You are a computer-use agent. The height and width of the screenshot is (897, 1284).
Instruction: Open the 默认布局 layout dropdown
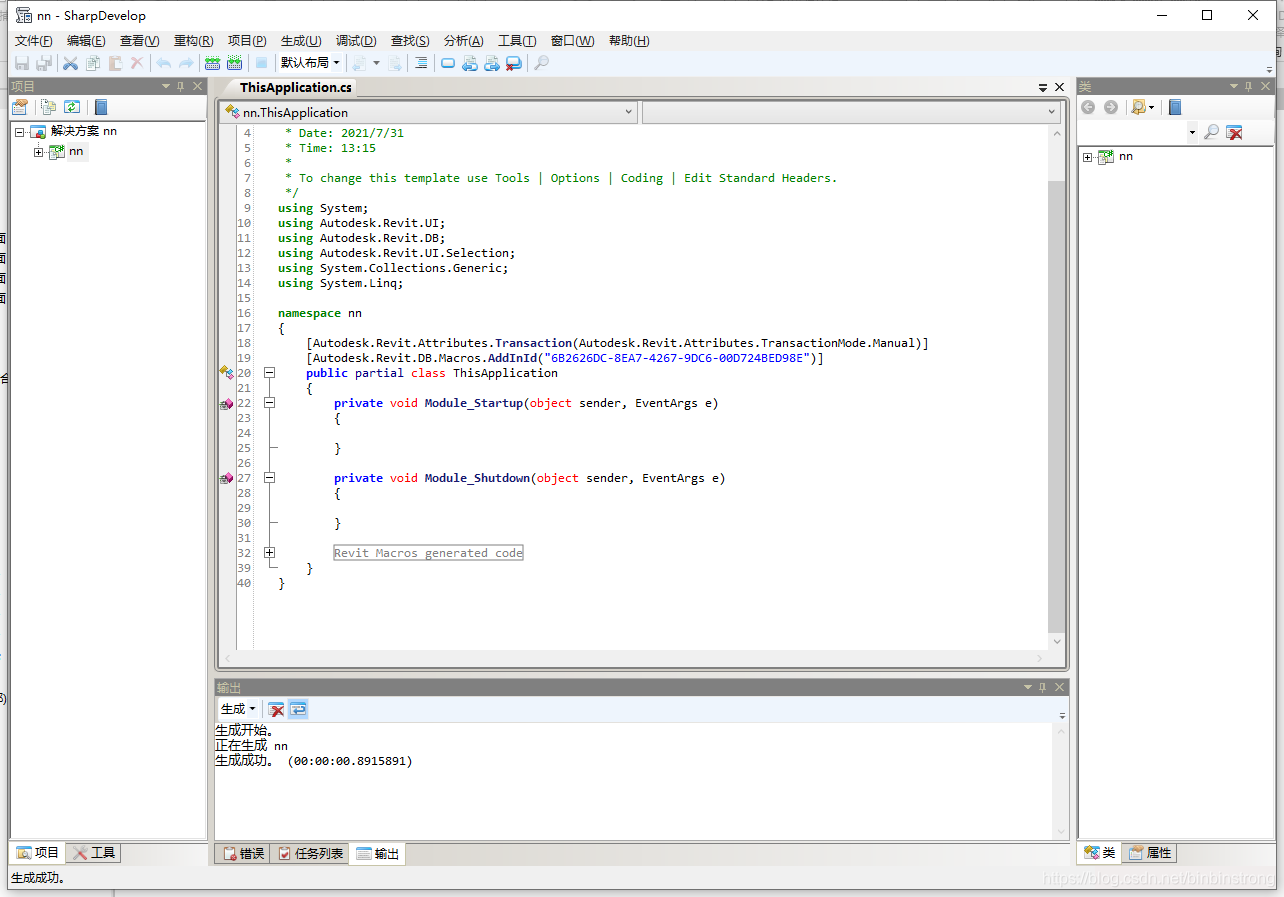tap(310, 63)
